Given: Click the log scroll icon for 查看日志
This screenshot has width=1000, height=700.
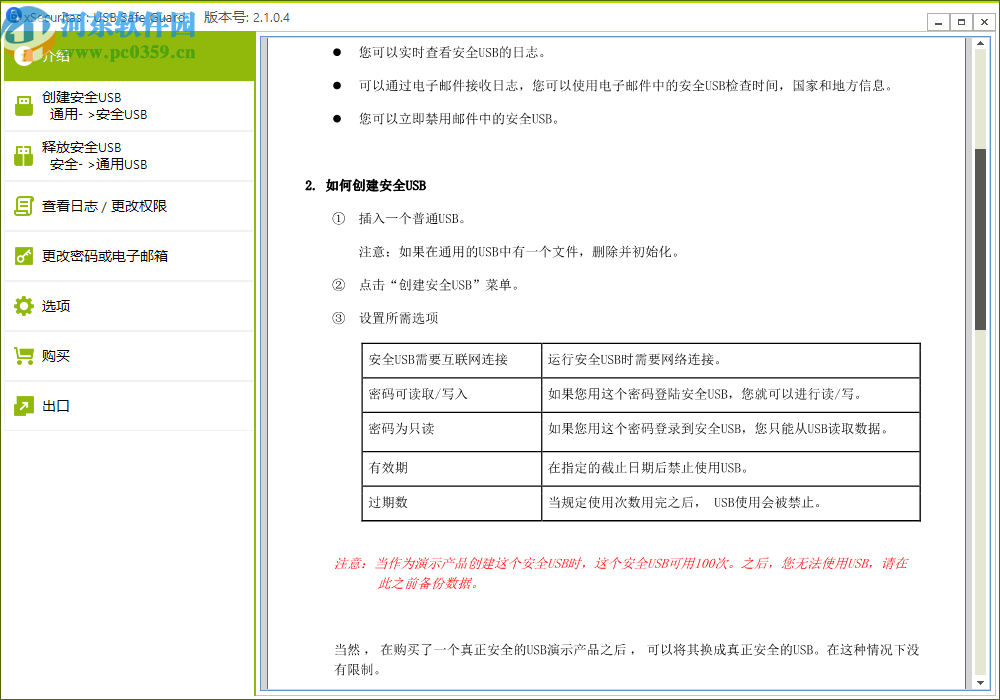Looking at the screenshot, I should pyautogui.click(x=21, y=205).
